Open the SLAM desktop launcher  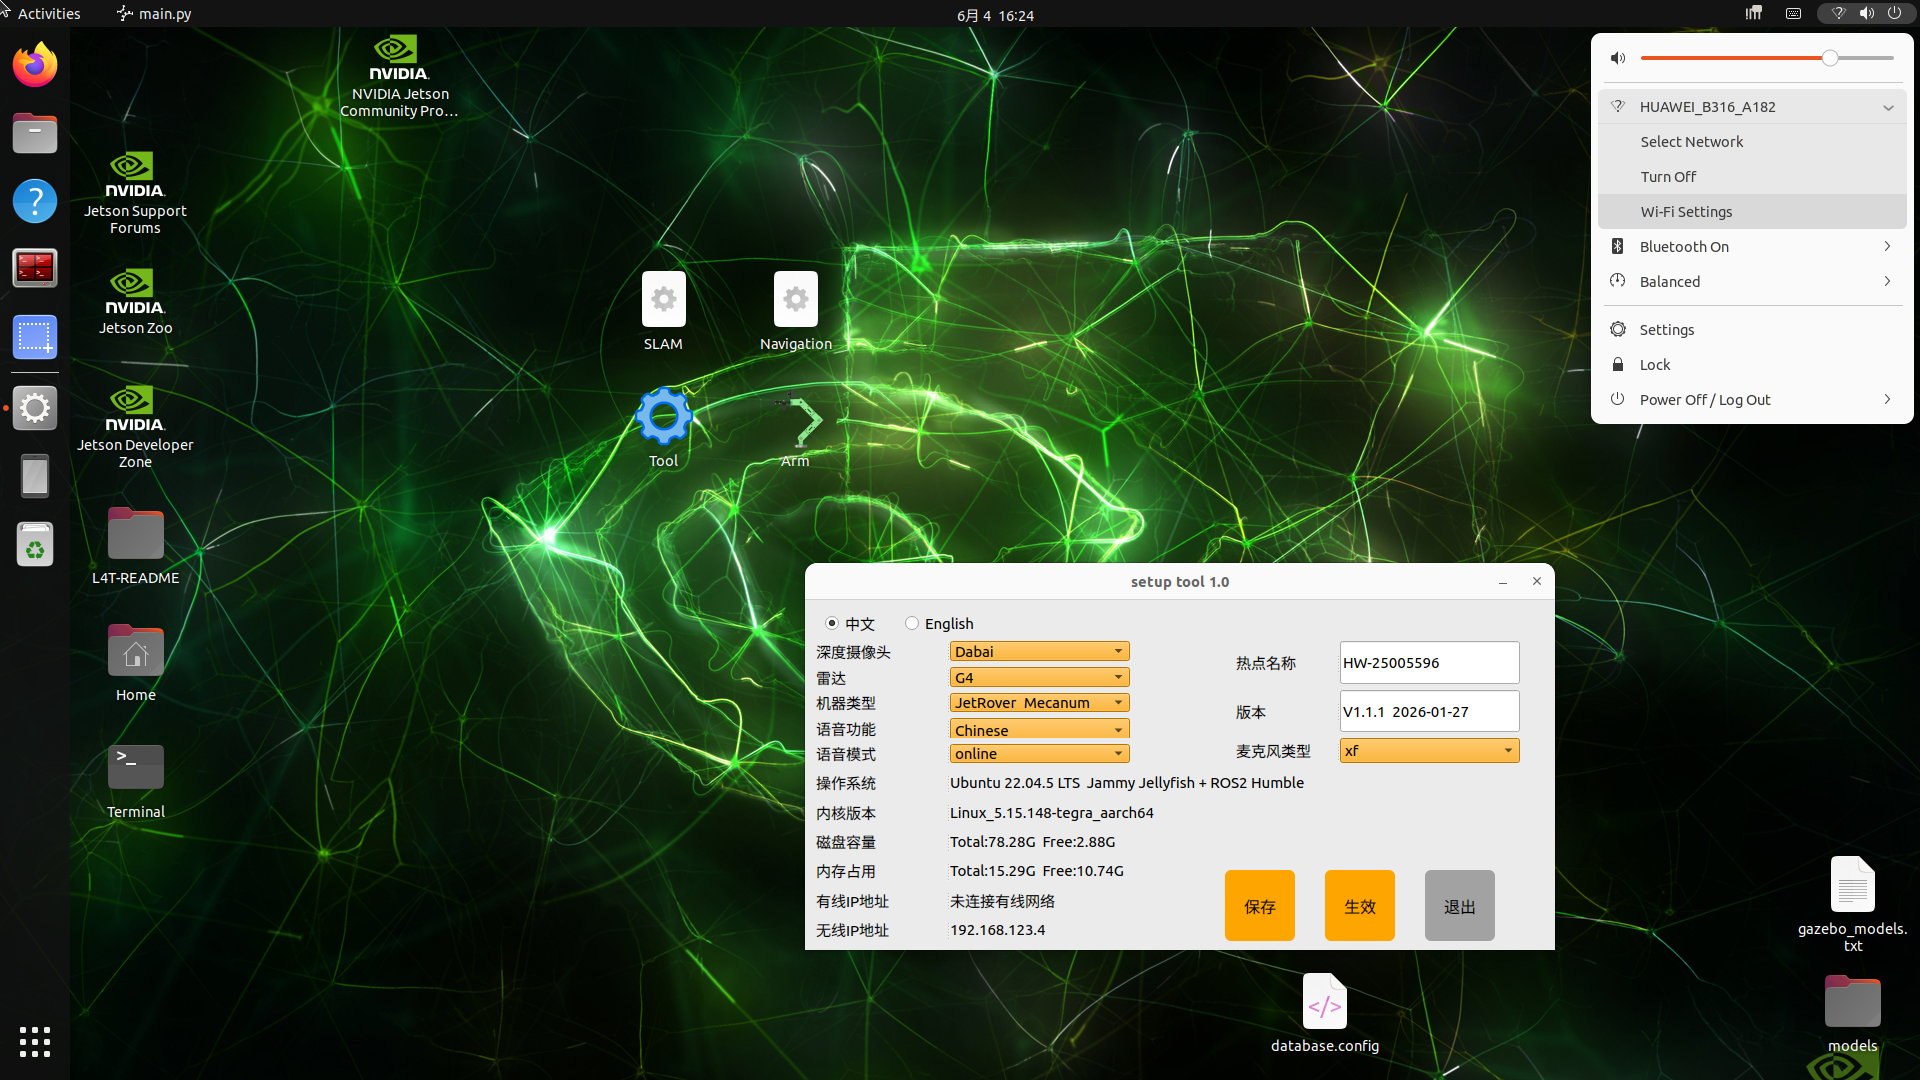[x=663, y=311]
